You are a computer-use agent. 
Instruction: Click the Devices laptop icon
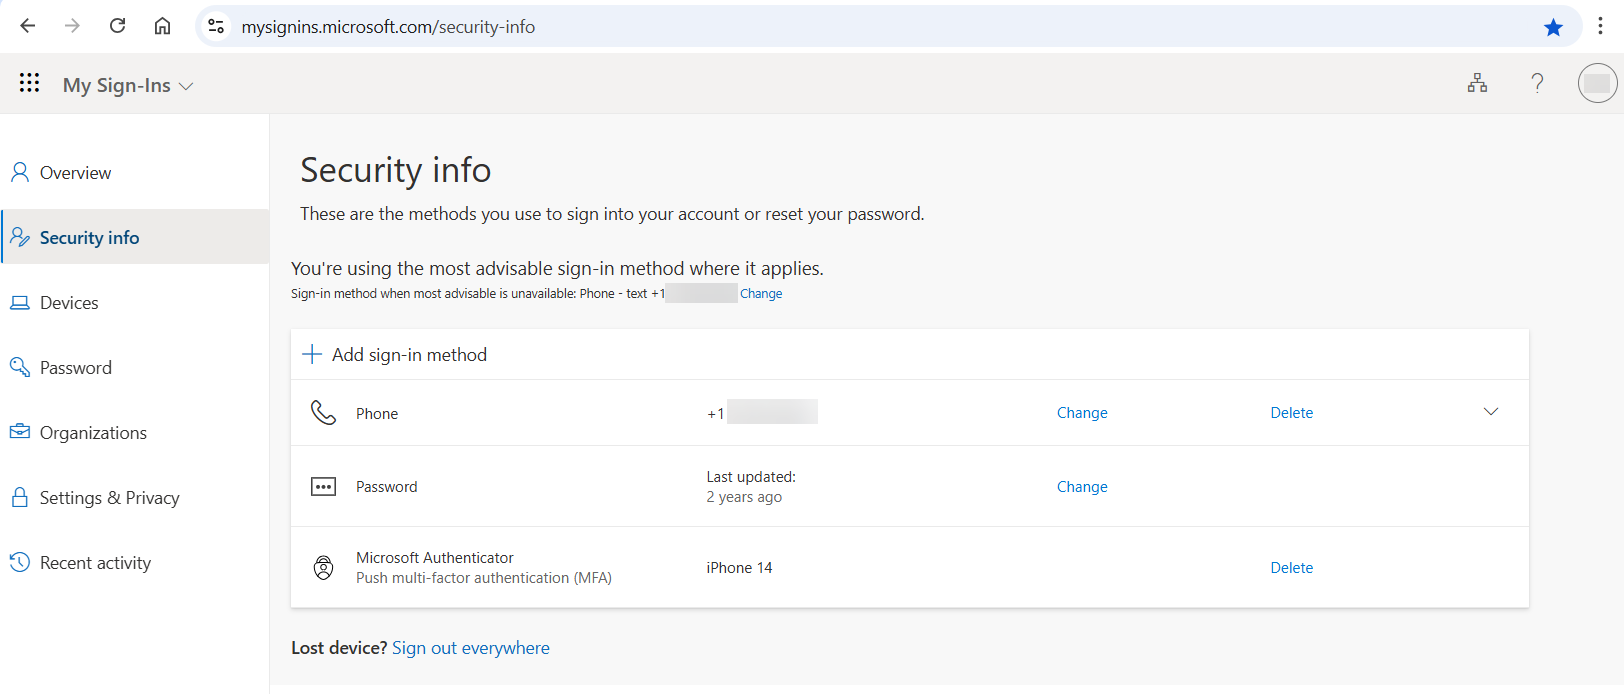point(19,302)
